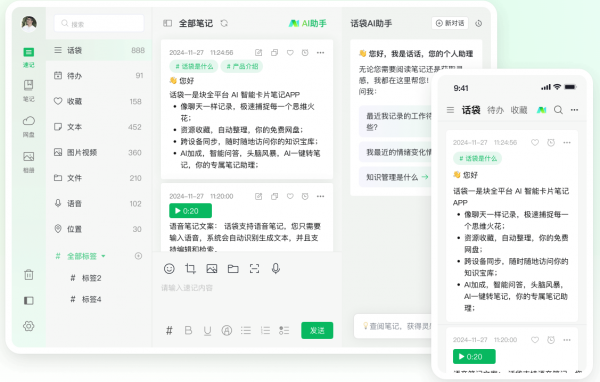
Task: Open settings gear in left sidebar
Action: pos(29,326)
